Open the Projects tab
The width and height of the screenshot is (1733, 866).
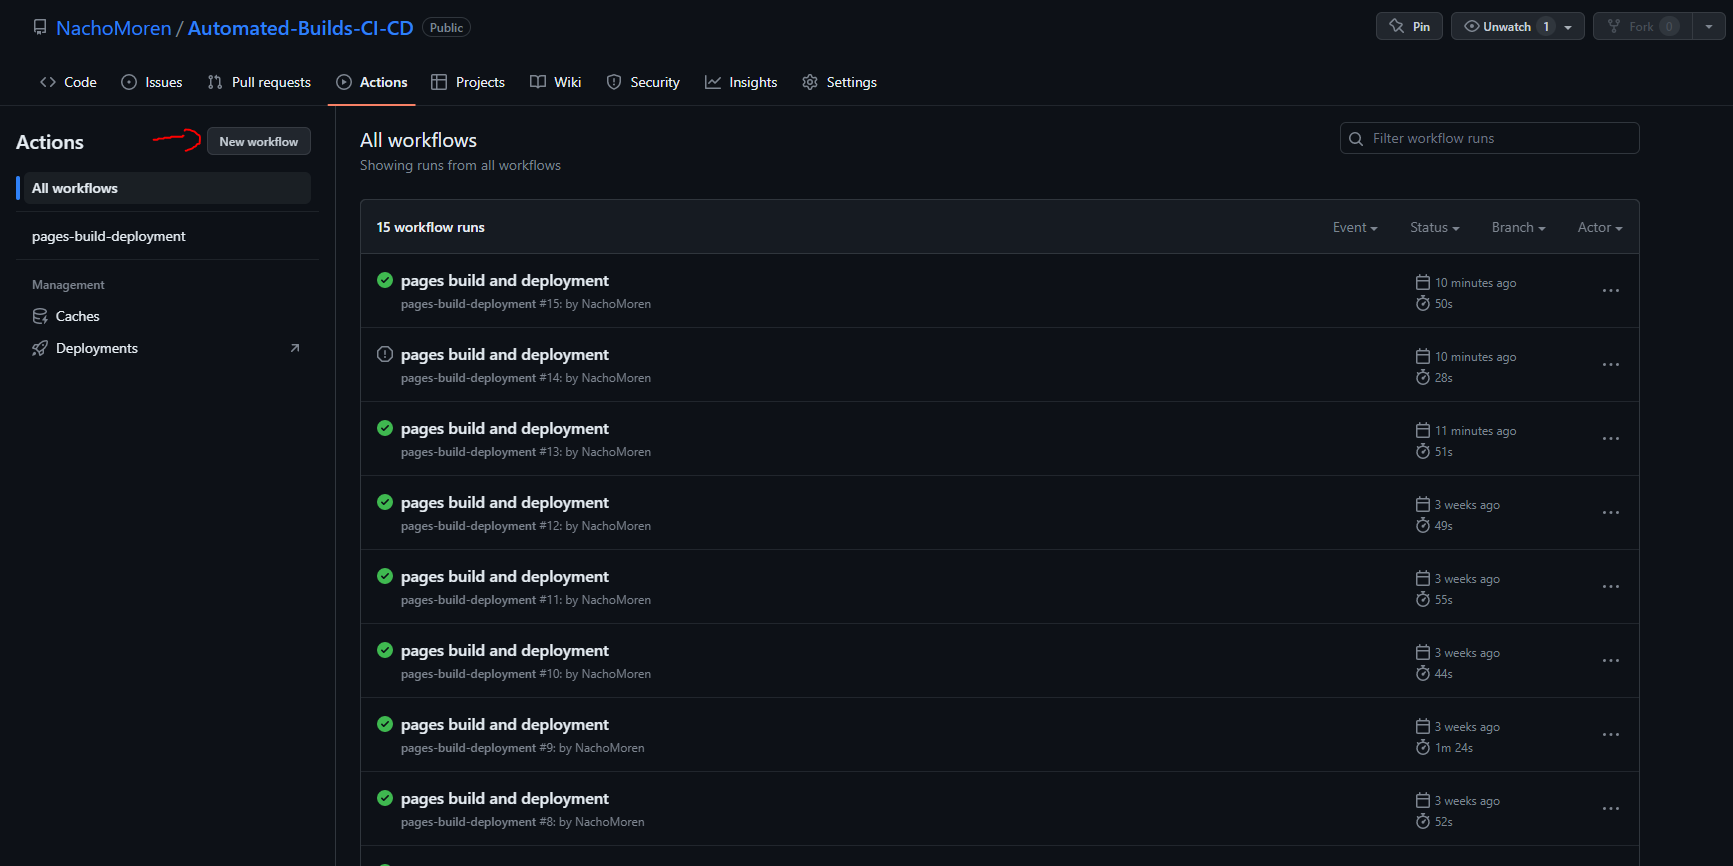coord(468,82)
